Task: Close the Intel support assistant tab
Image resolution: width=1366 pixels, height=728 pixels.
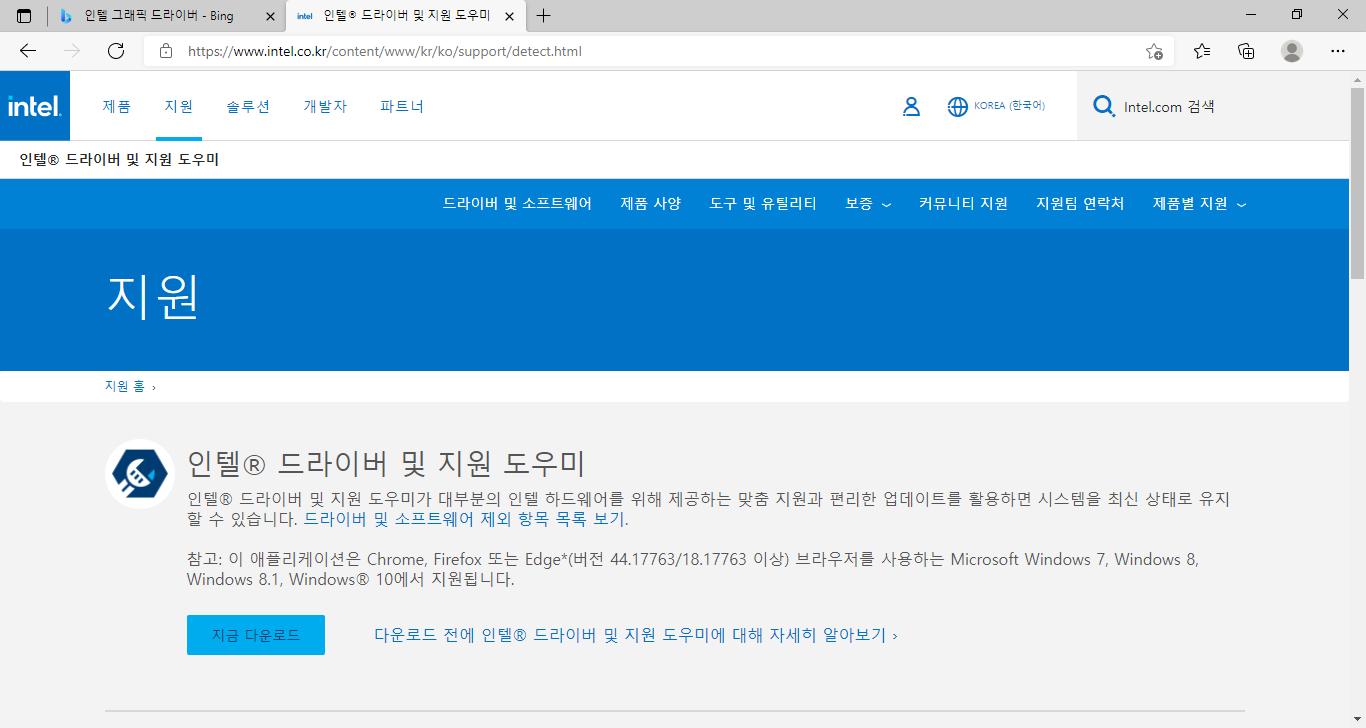Action: [x=510, y=16]
